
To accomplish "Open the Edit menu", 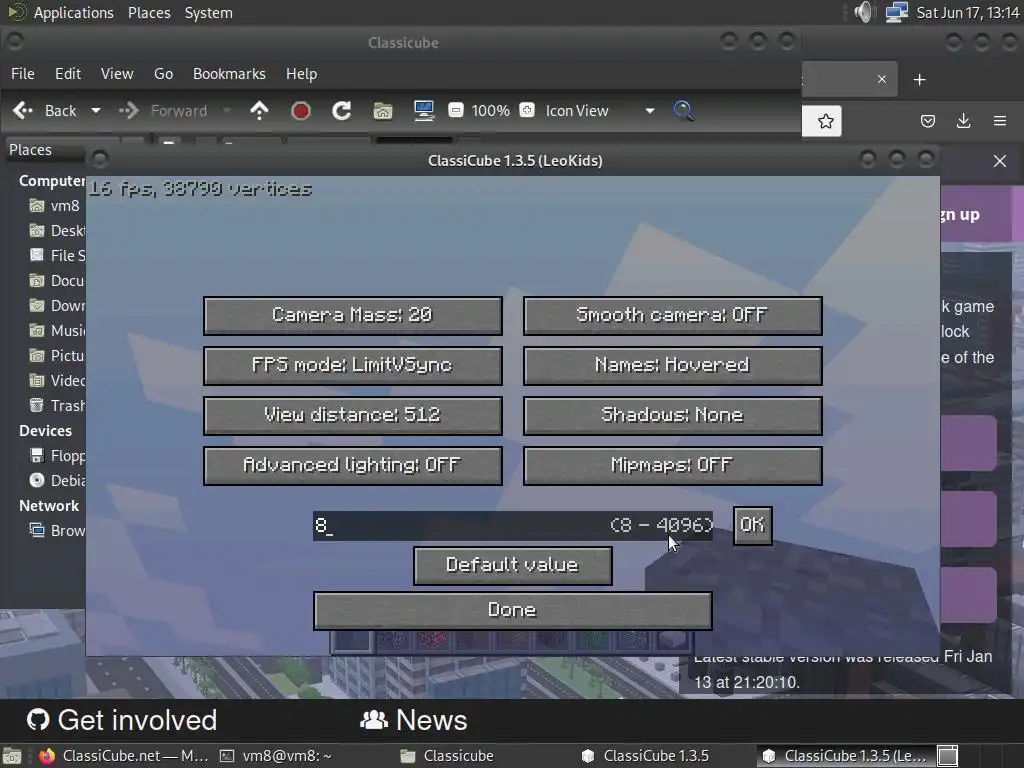I will (68, 74).
